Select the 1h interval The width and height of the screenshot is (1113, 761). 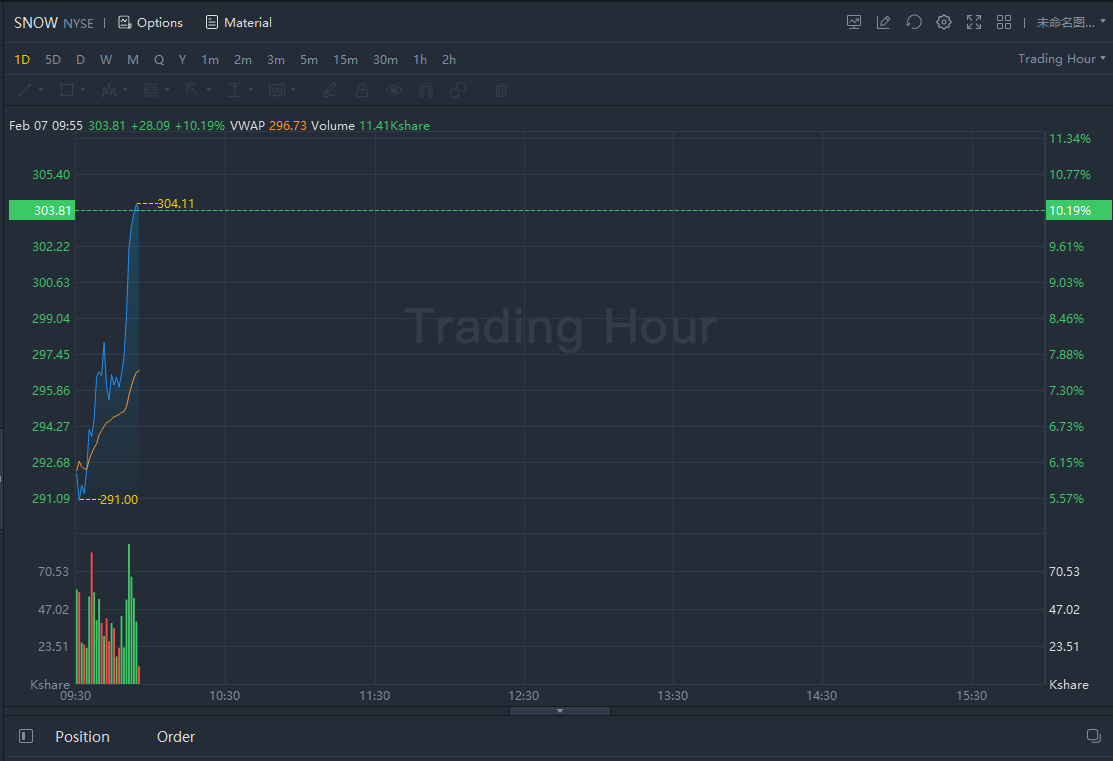coord(420,60)
